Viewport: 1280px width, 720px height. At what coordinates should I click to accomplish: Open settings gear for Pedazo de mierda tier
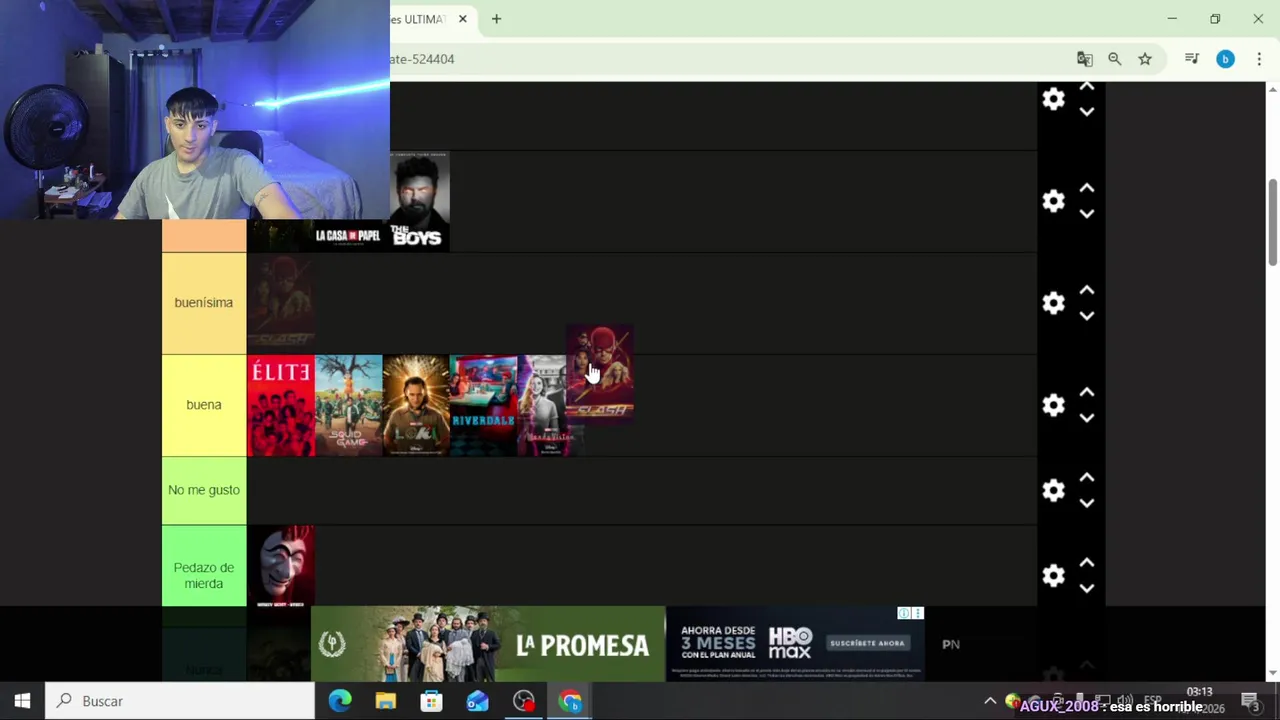click(1053, 575)
